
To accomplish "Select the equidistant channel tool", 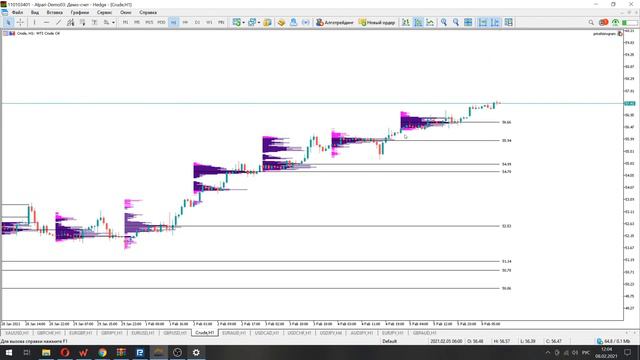I will point(70,22).
